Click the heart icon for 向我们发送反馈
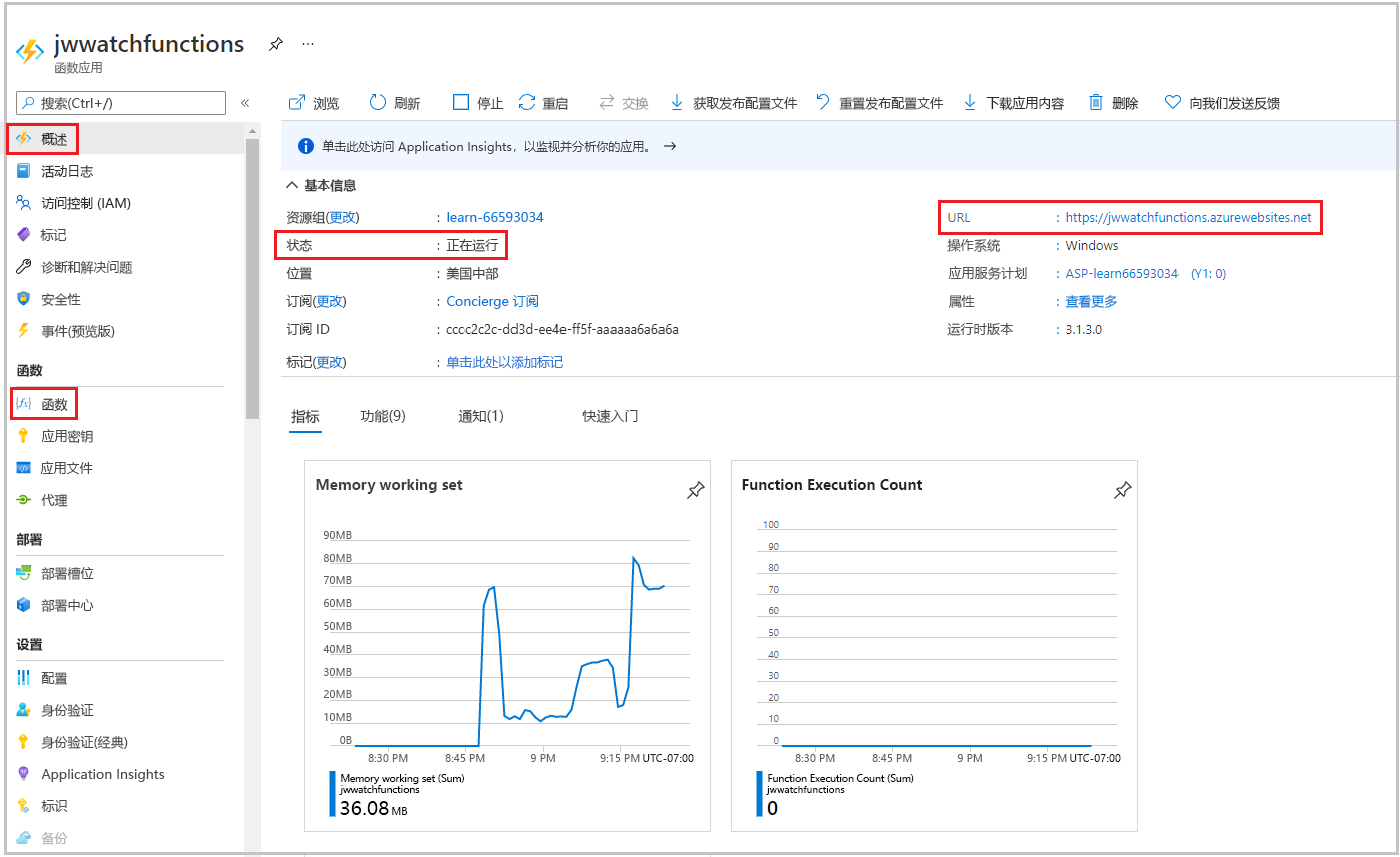The height and width of the screenshot is (857, 1400). click(1173, 102)
